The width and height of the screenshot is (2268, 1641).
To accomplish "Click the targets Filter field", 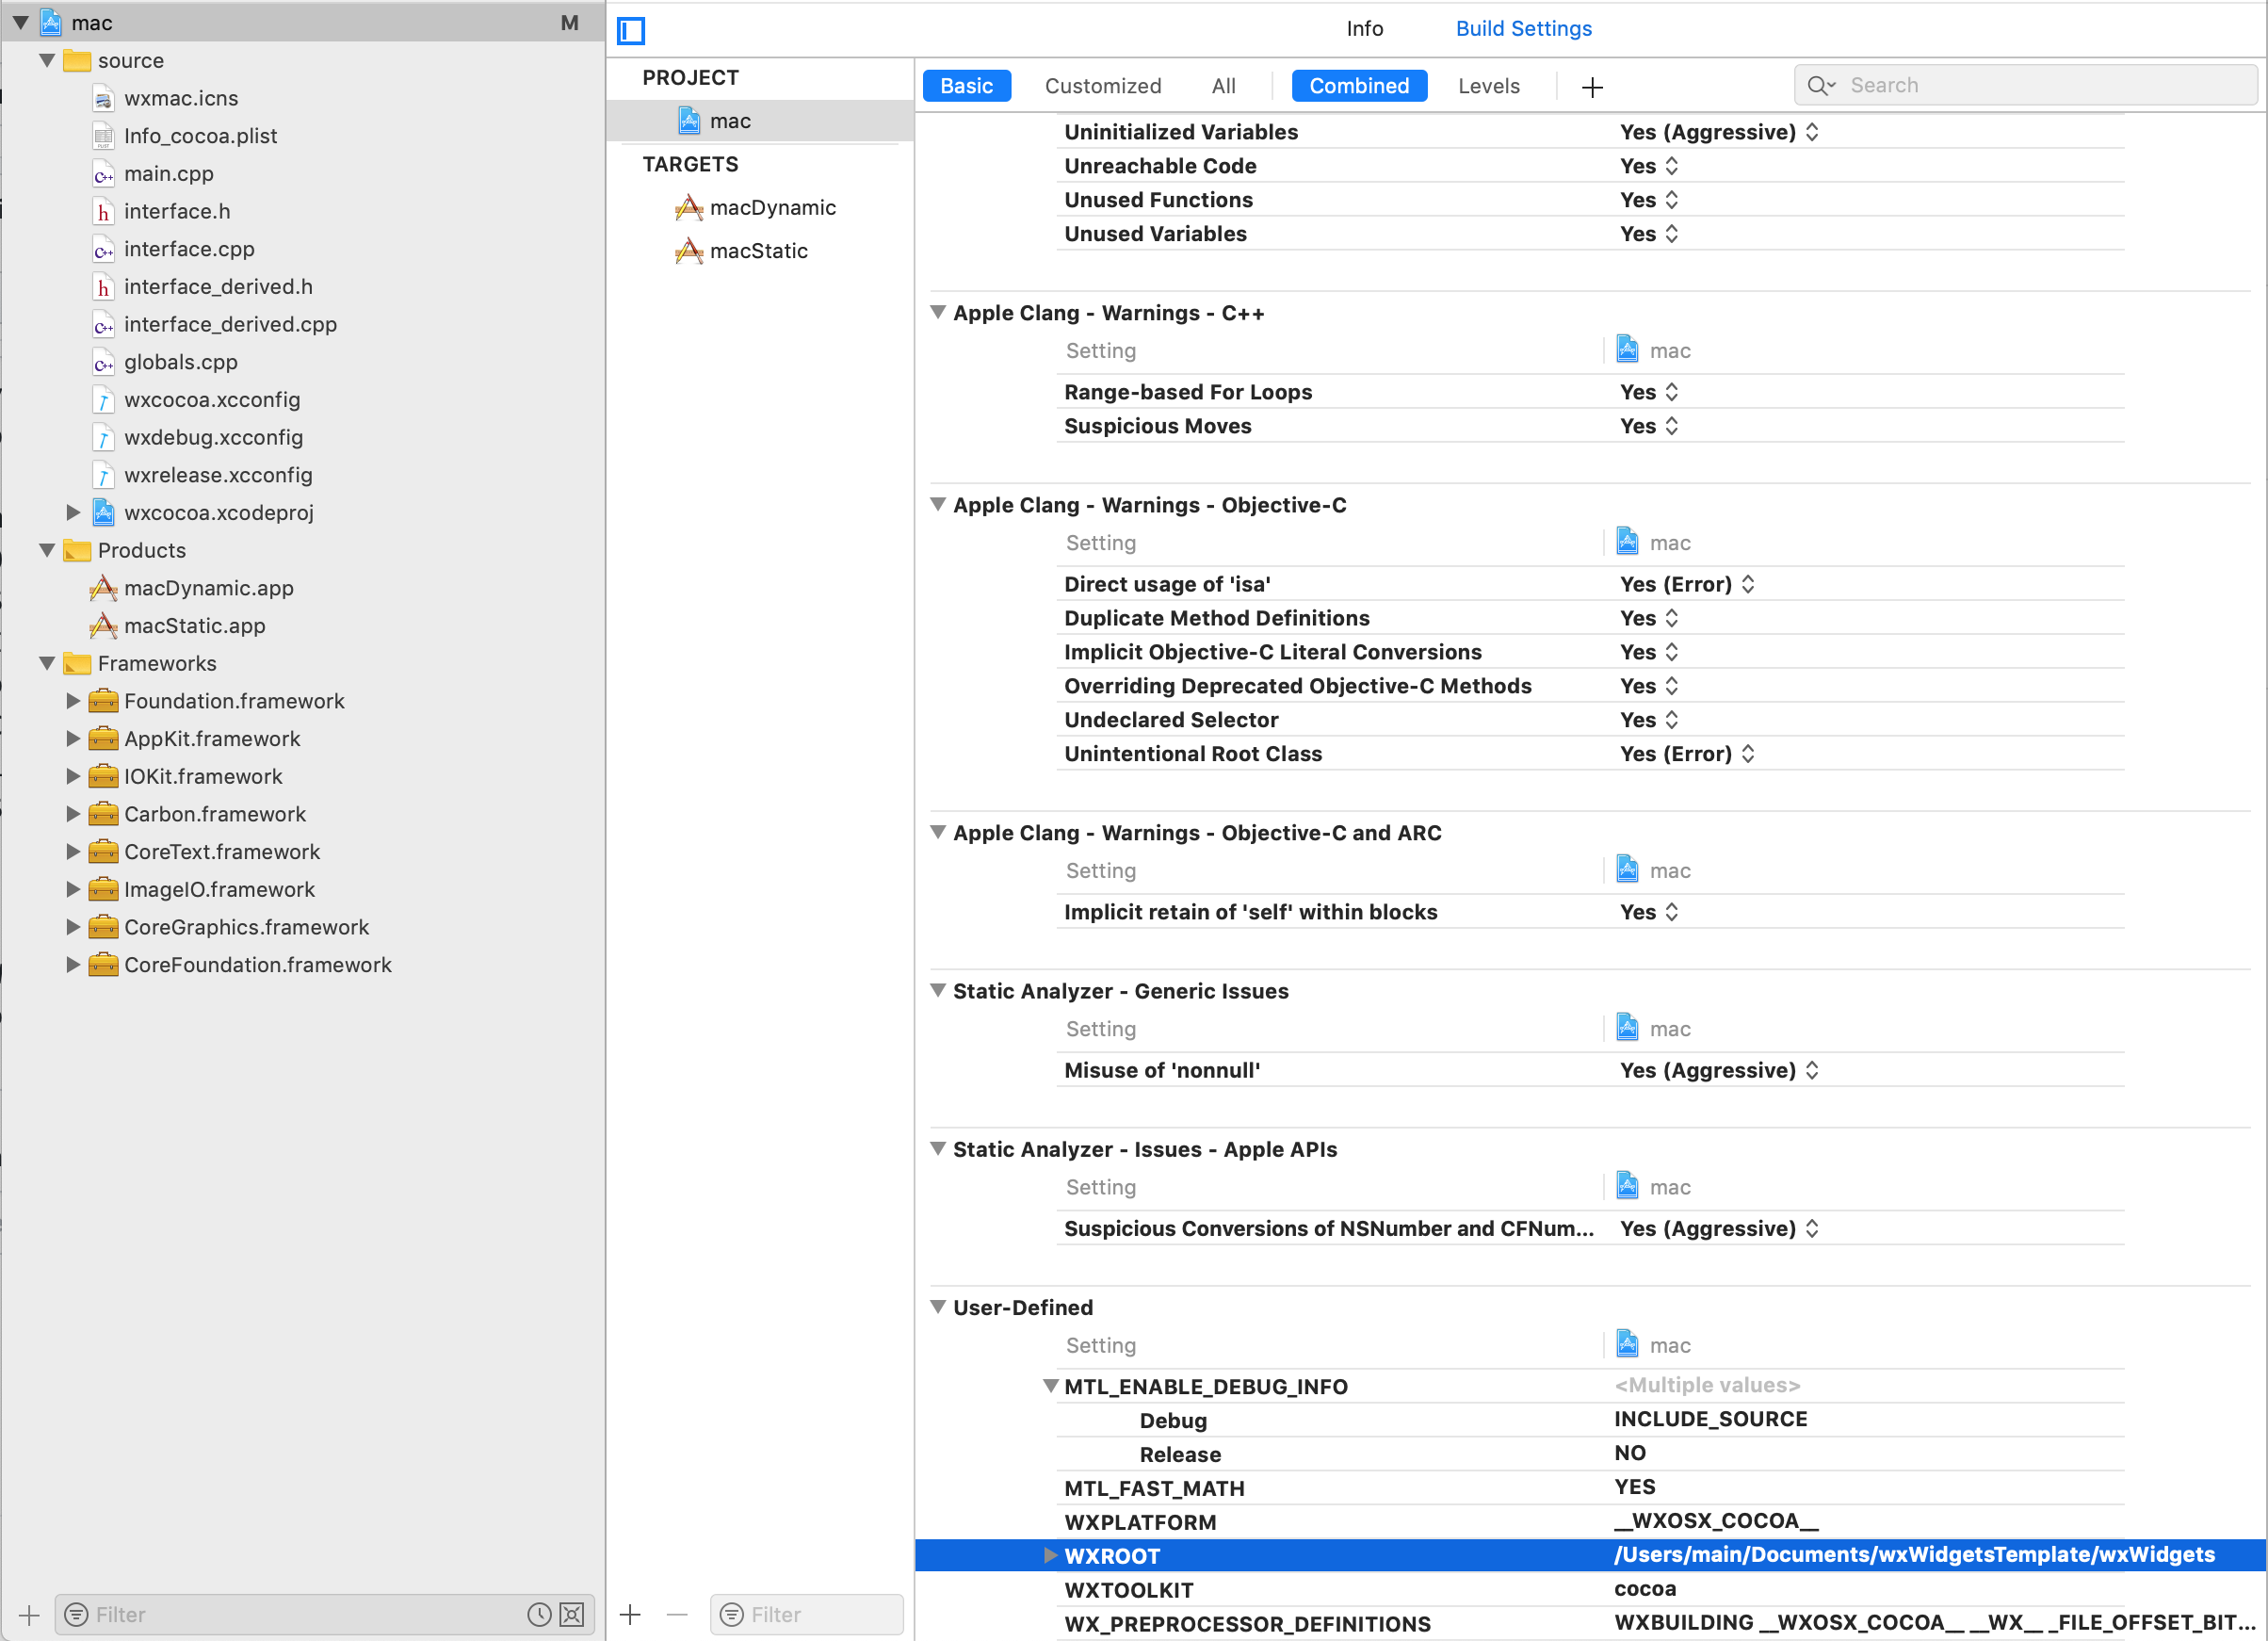I will [806, 1614].
